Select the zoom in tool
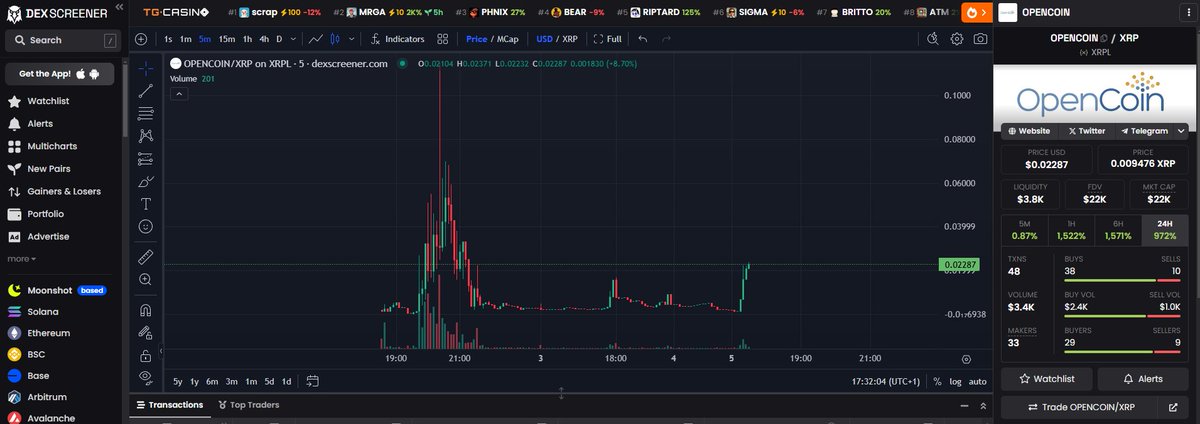The image size is (1200, 424). point(146,279)
